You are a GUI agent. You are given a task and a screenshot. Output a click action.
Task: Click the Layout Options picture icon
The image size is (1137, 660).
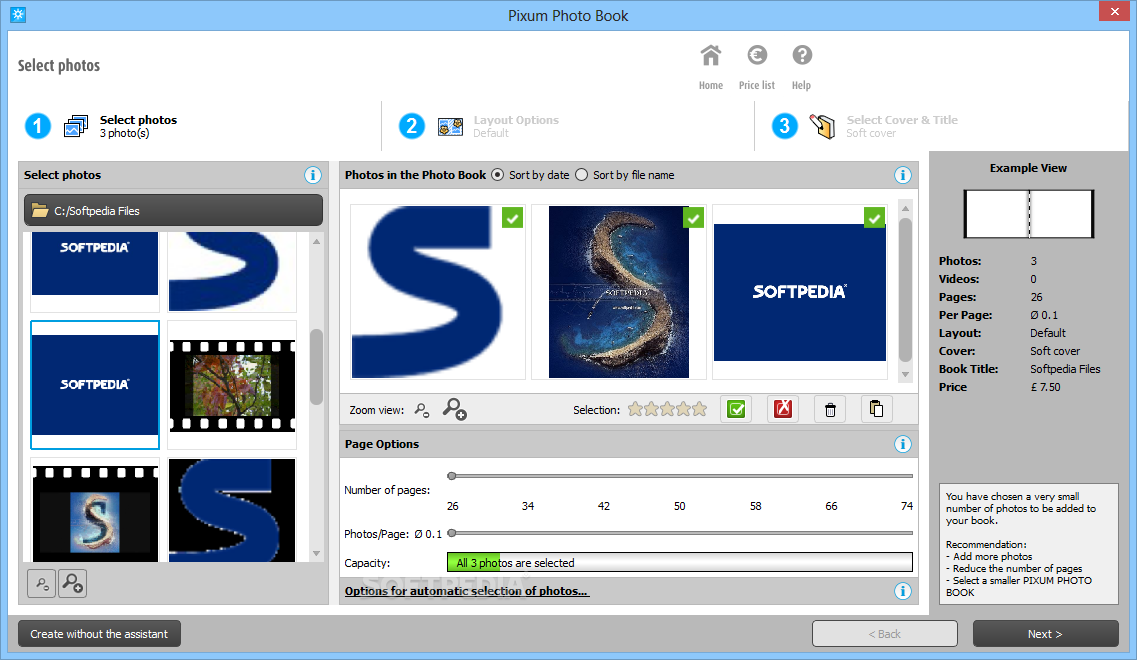tap(450, 127)
